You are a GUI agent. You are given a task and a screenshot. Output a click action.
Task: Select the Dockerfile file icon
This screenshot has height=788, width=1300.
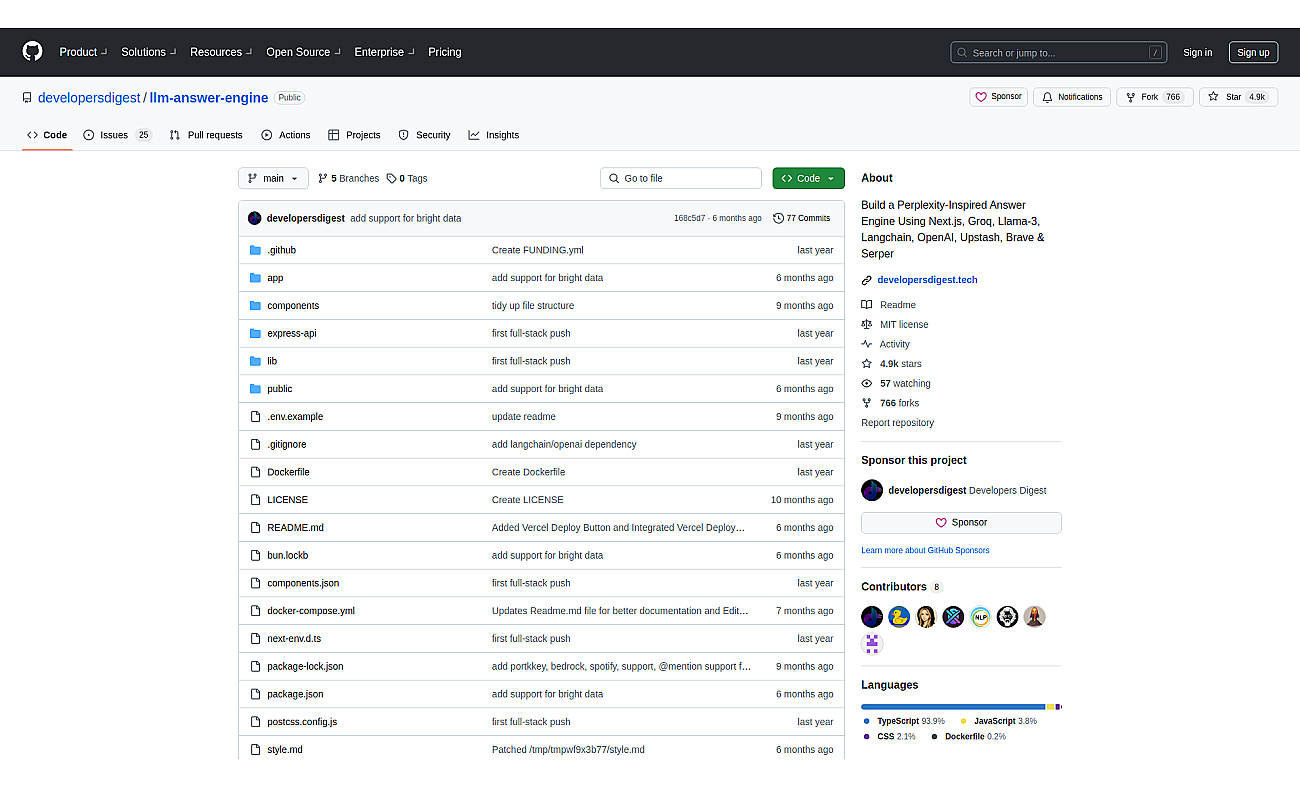(x=255, y=472)
